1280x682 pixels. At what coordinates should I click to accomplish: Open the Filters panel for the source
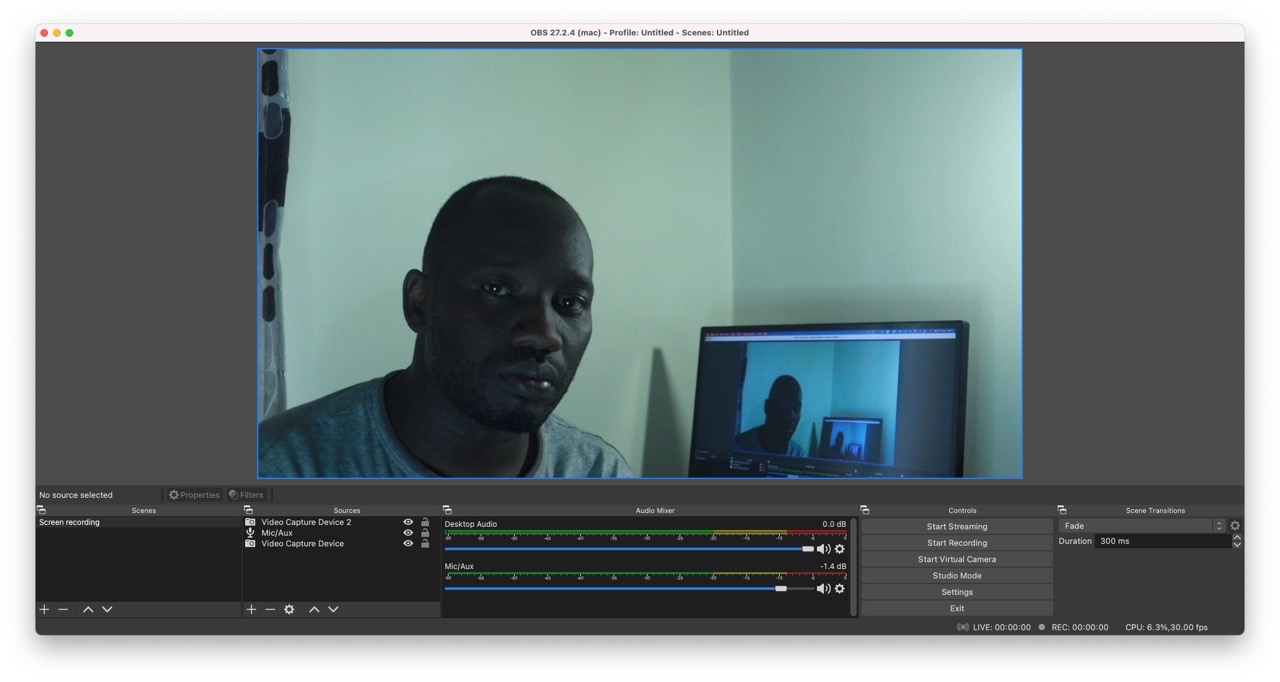pyautogui.click(x=246, y=493)
